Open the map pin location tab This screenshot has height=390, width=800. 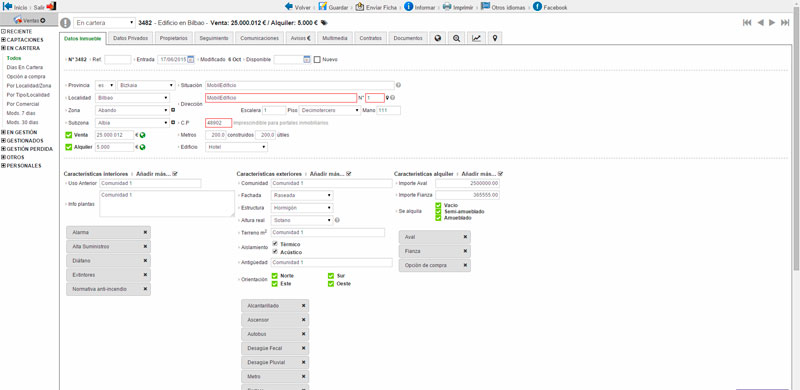[x=494, y=38]
